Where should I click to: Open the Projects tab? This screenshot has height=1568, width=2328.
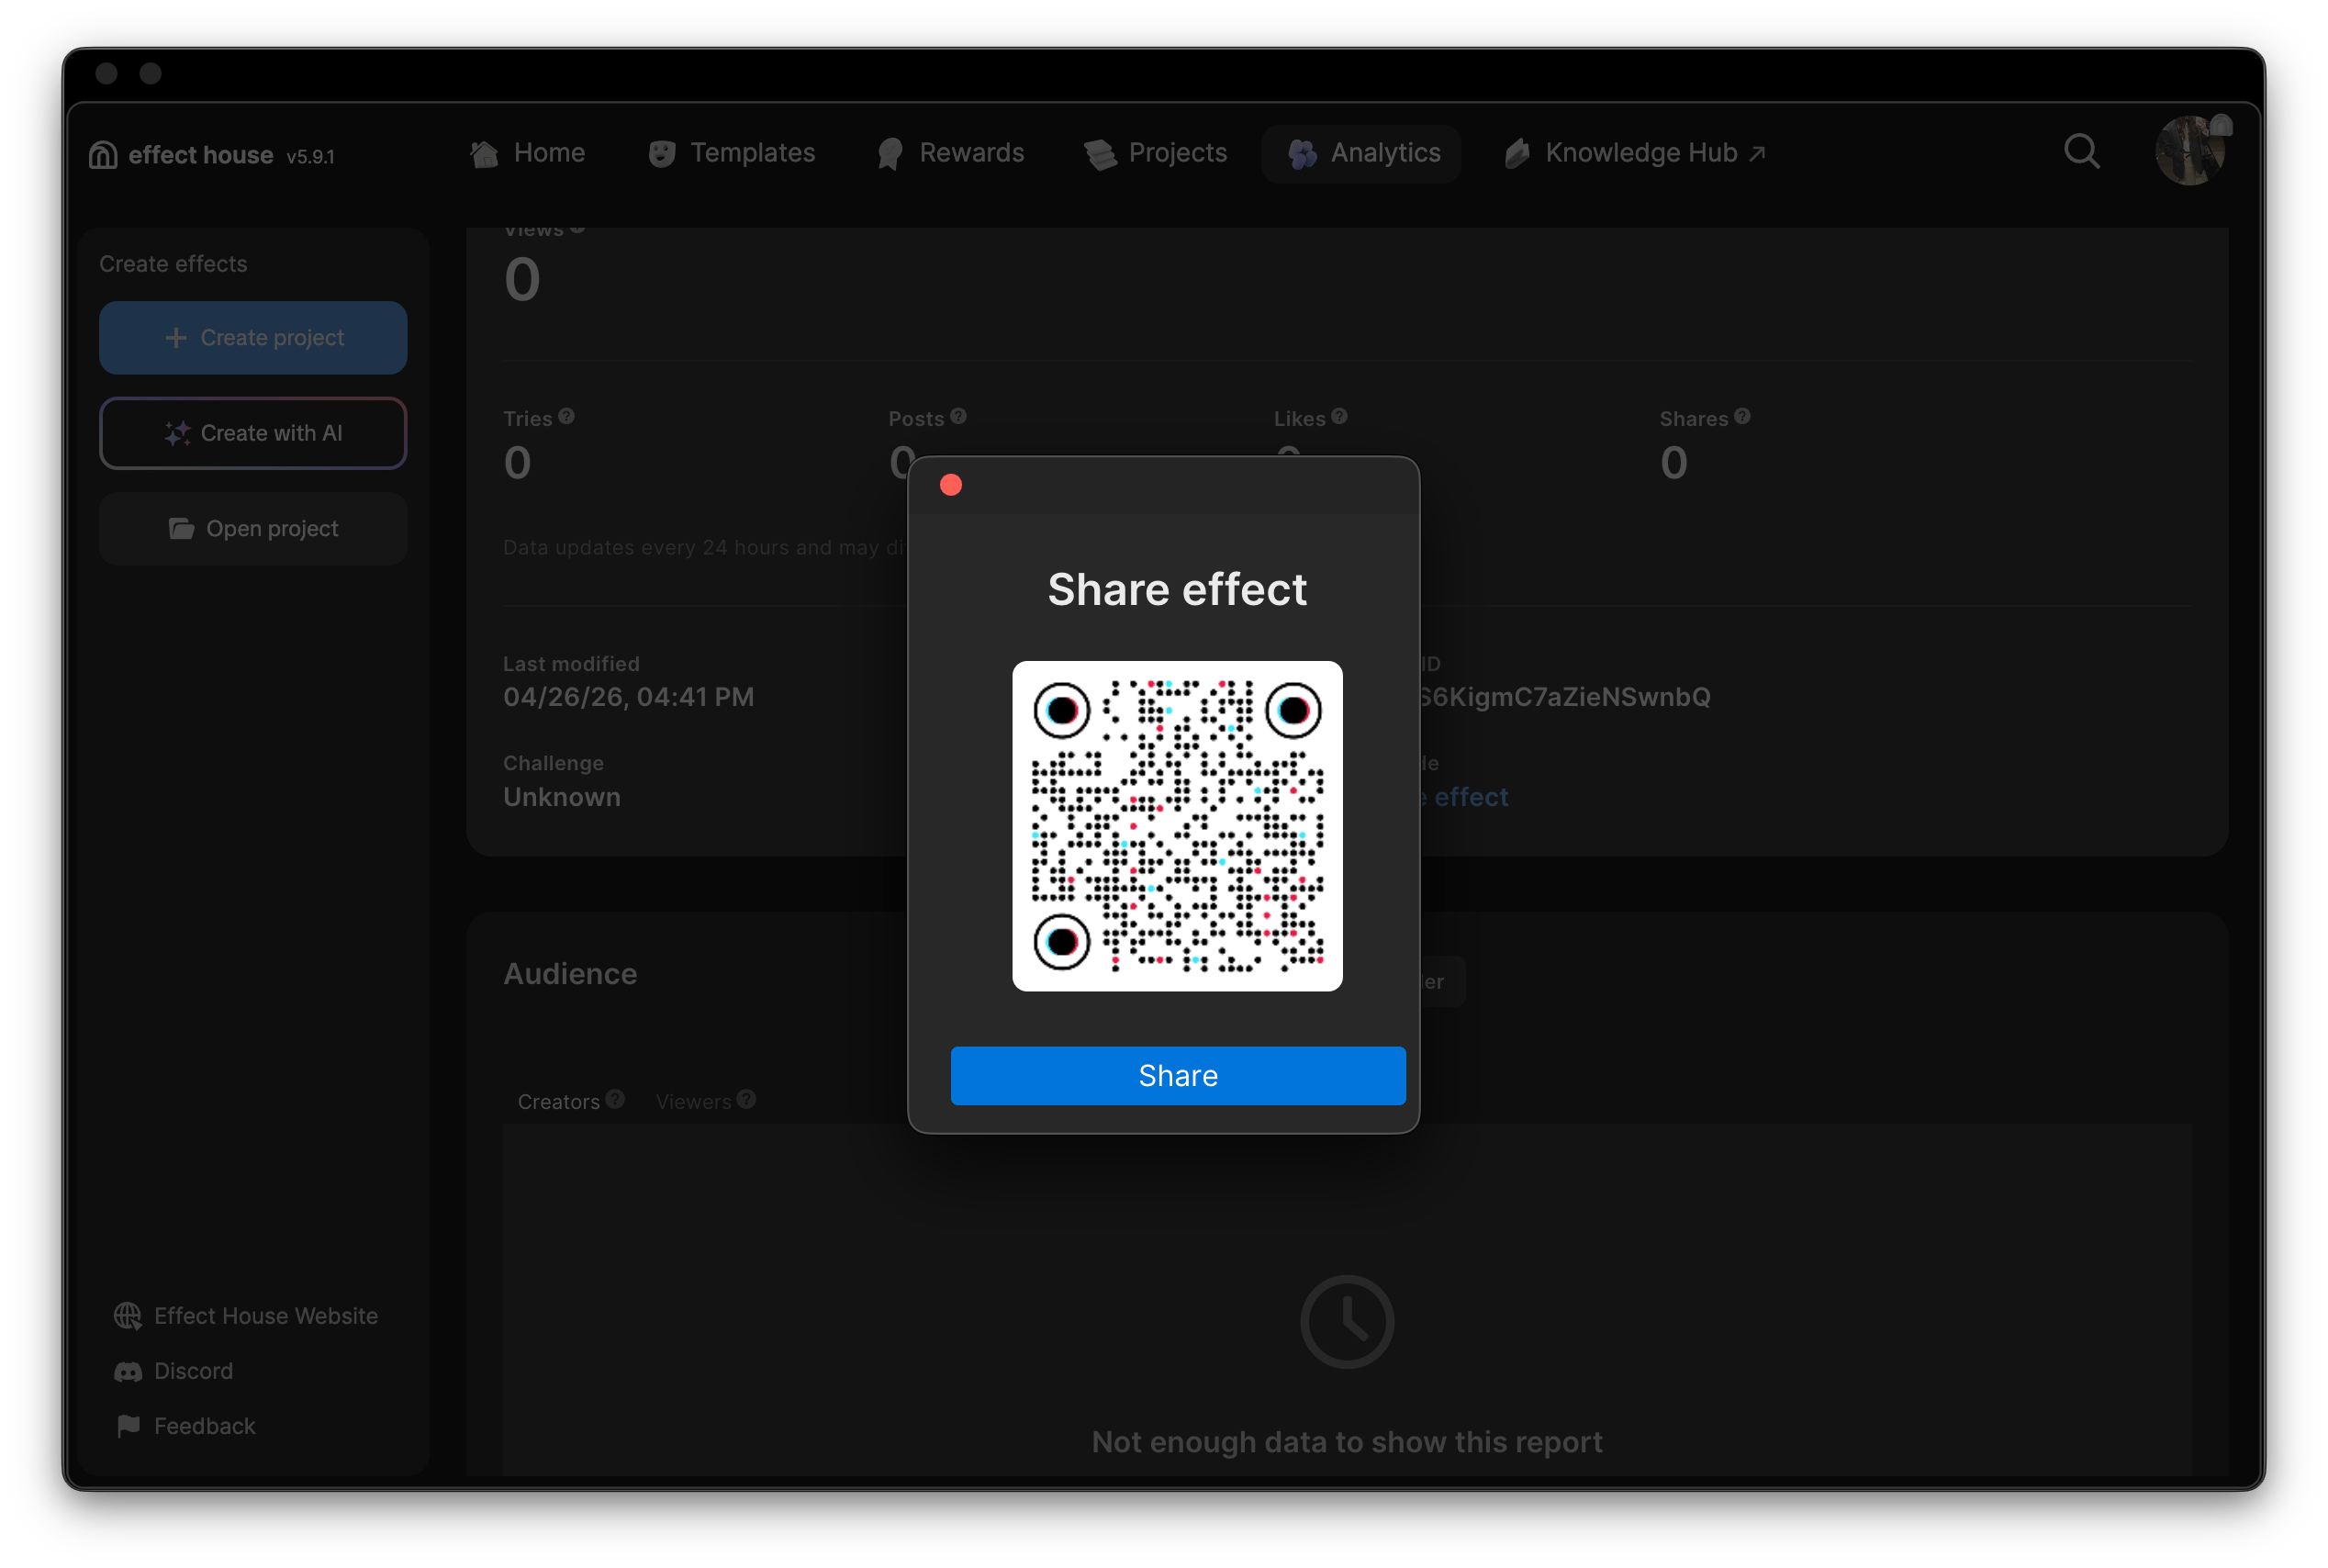[x=1156, y=153]
